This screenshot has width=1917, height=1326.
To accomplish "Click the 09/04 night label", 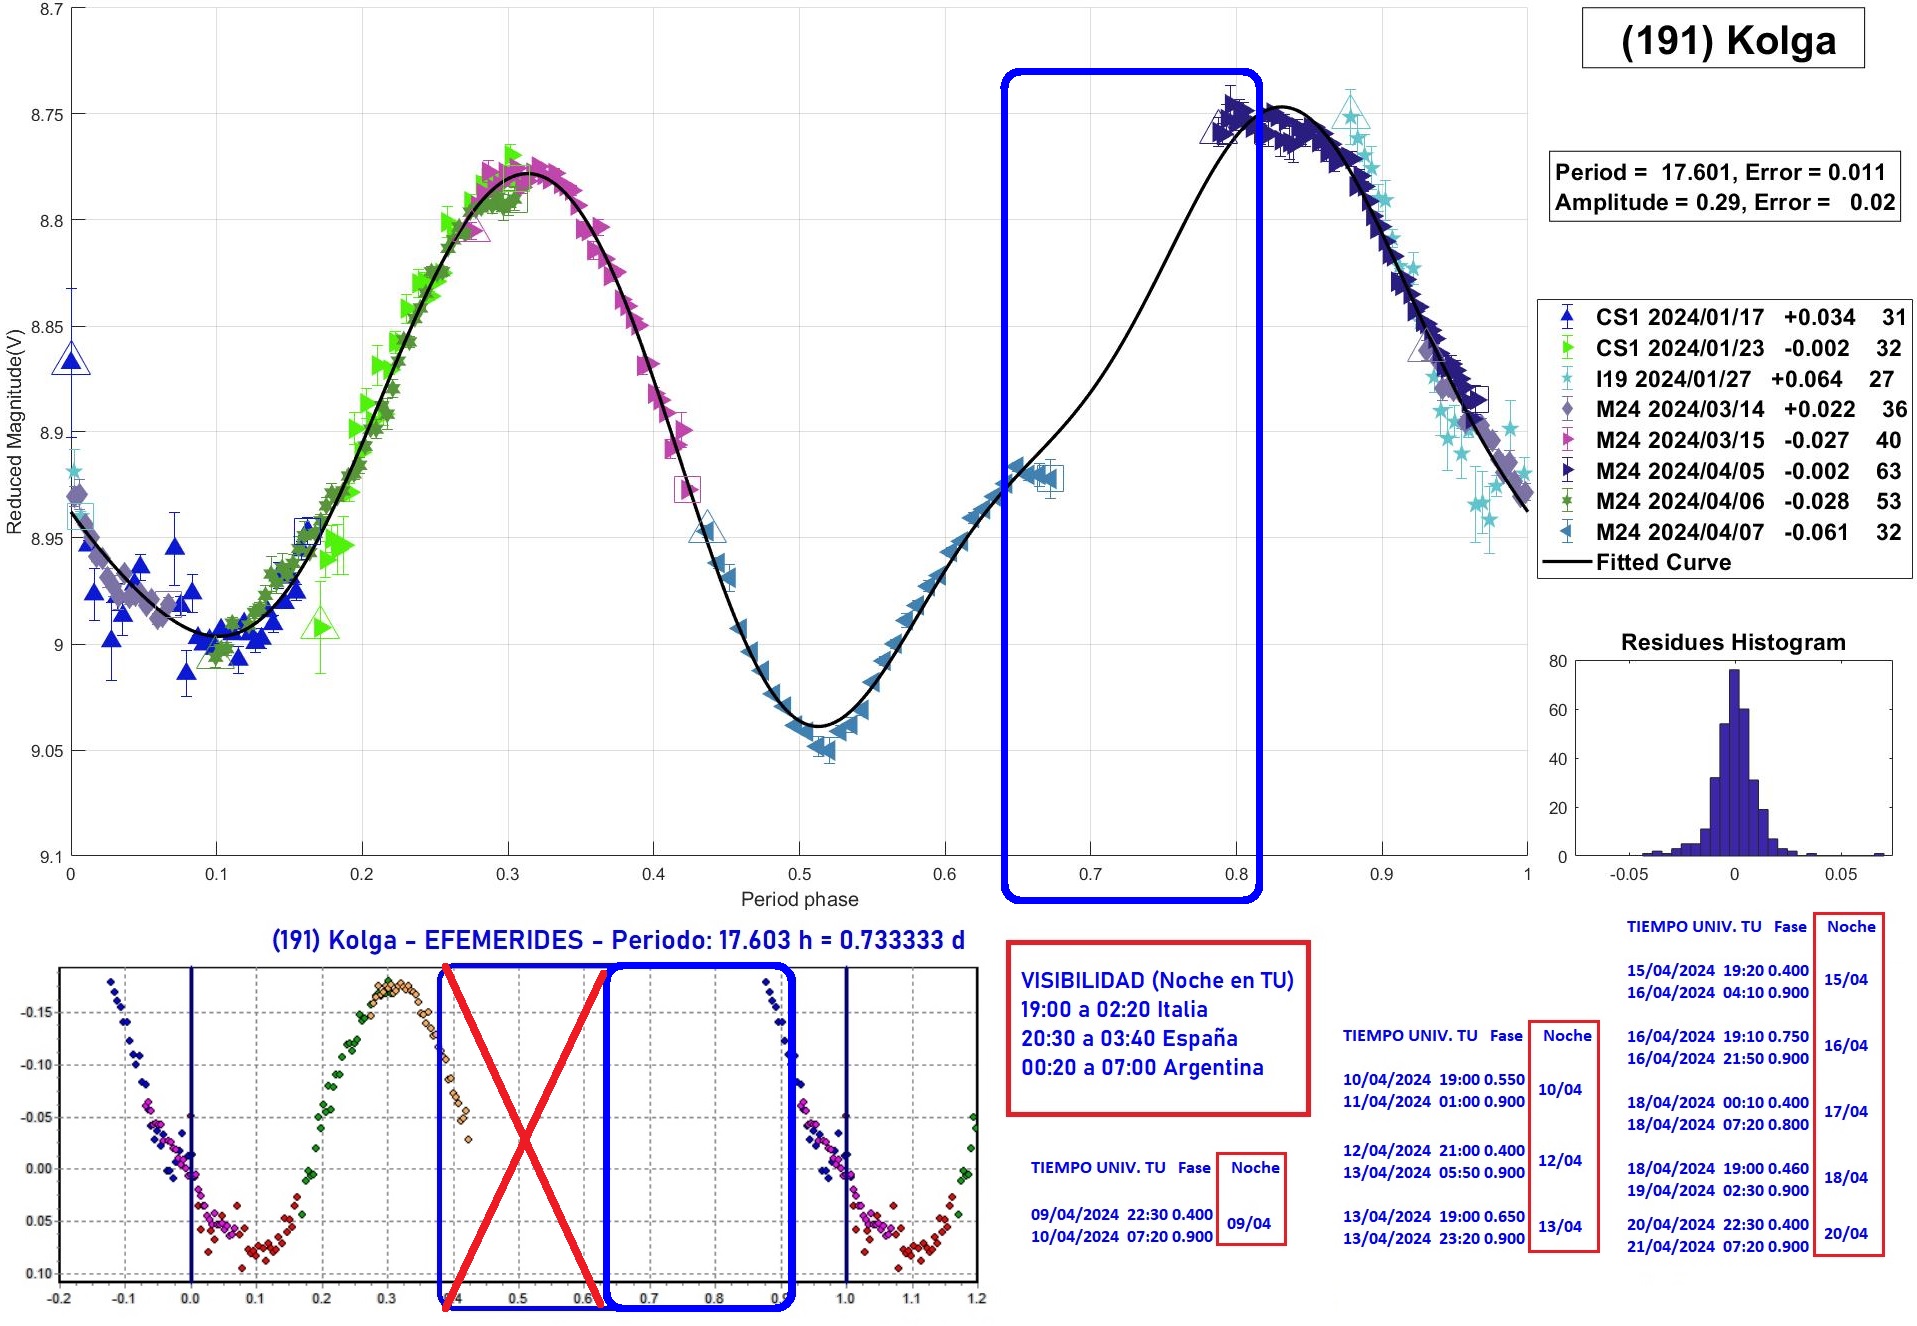I will point(1249,1223).
